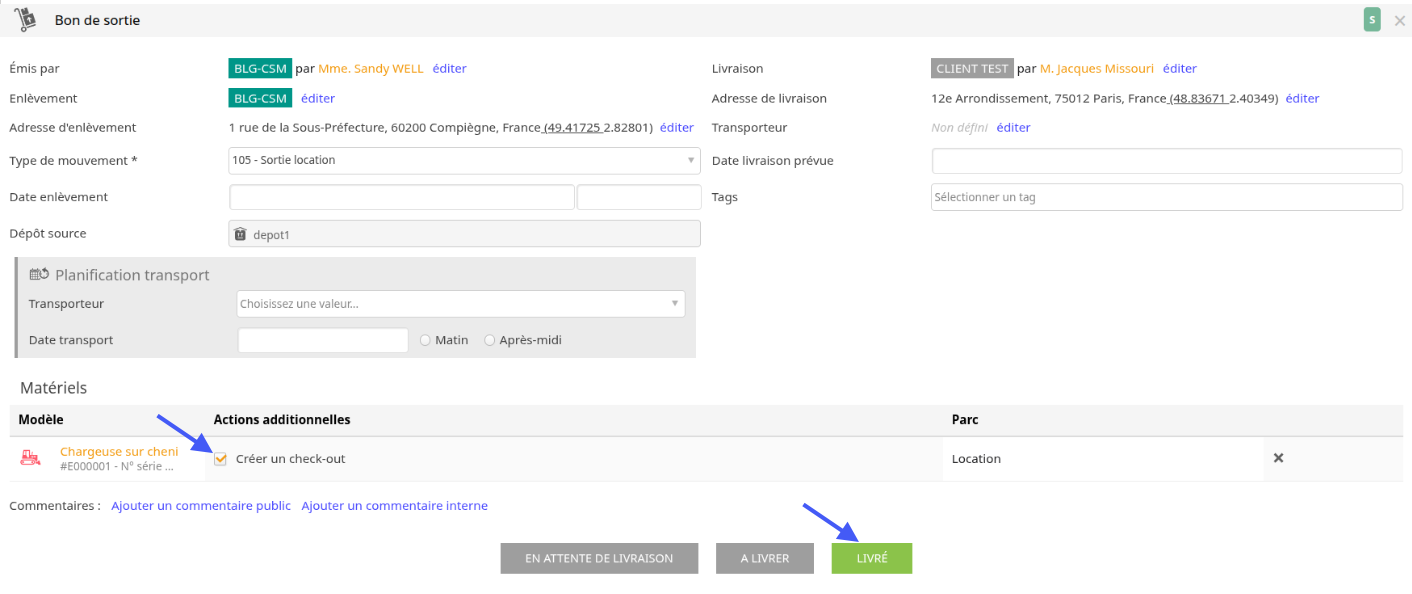This screenshot has width=1412, height=594.
Task: Click the LIVRÉ green button
Action: 872,558
